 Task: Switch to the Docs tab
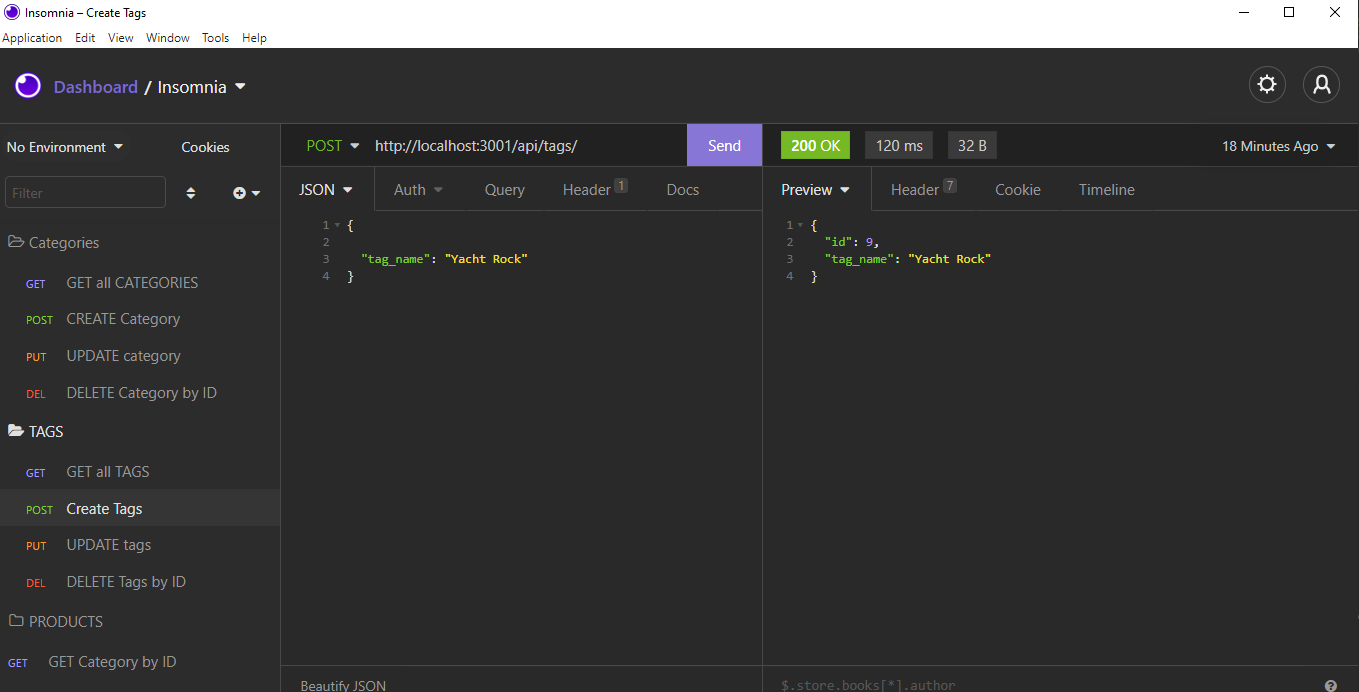683,189
